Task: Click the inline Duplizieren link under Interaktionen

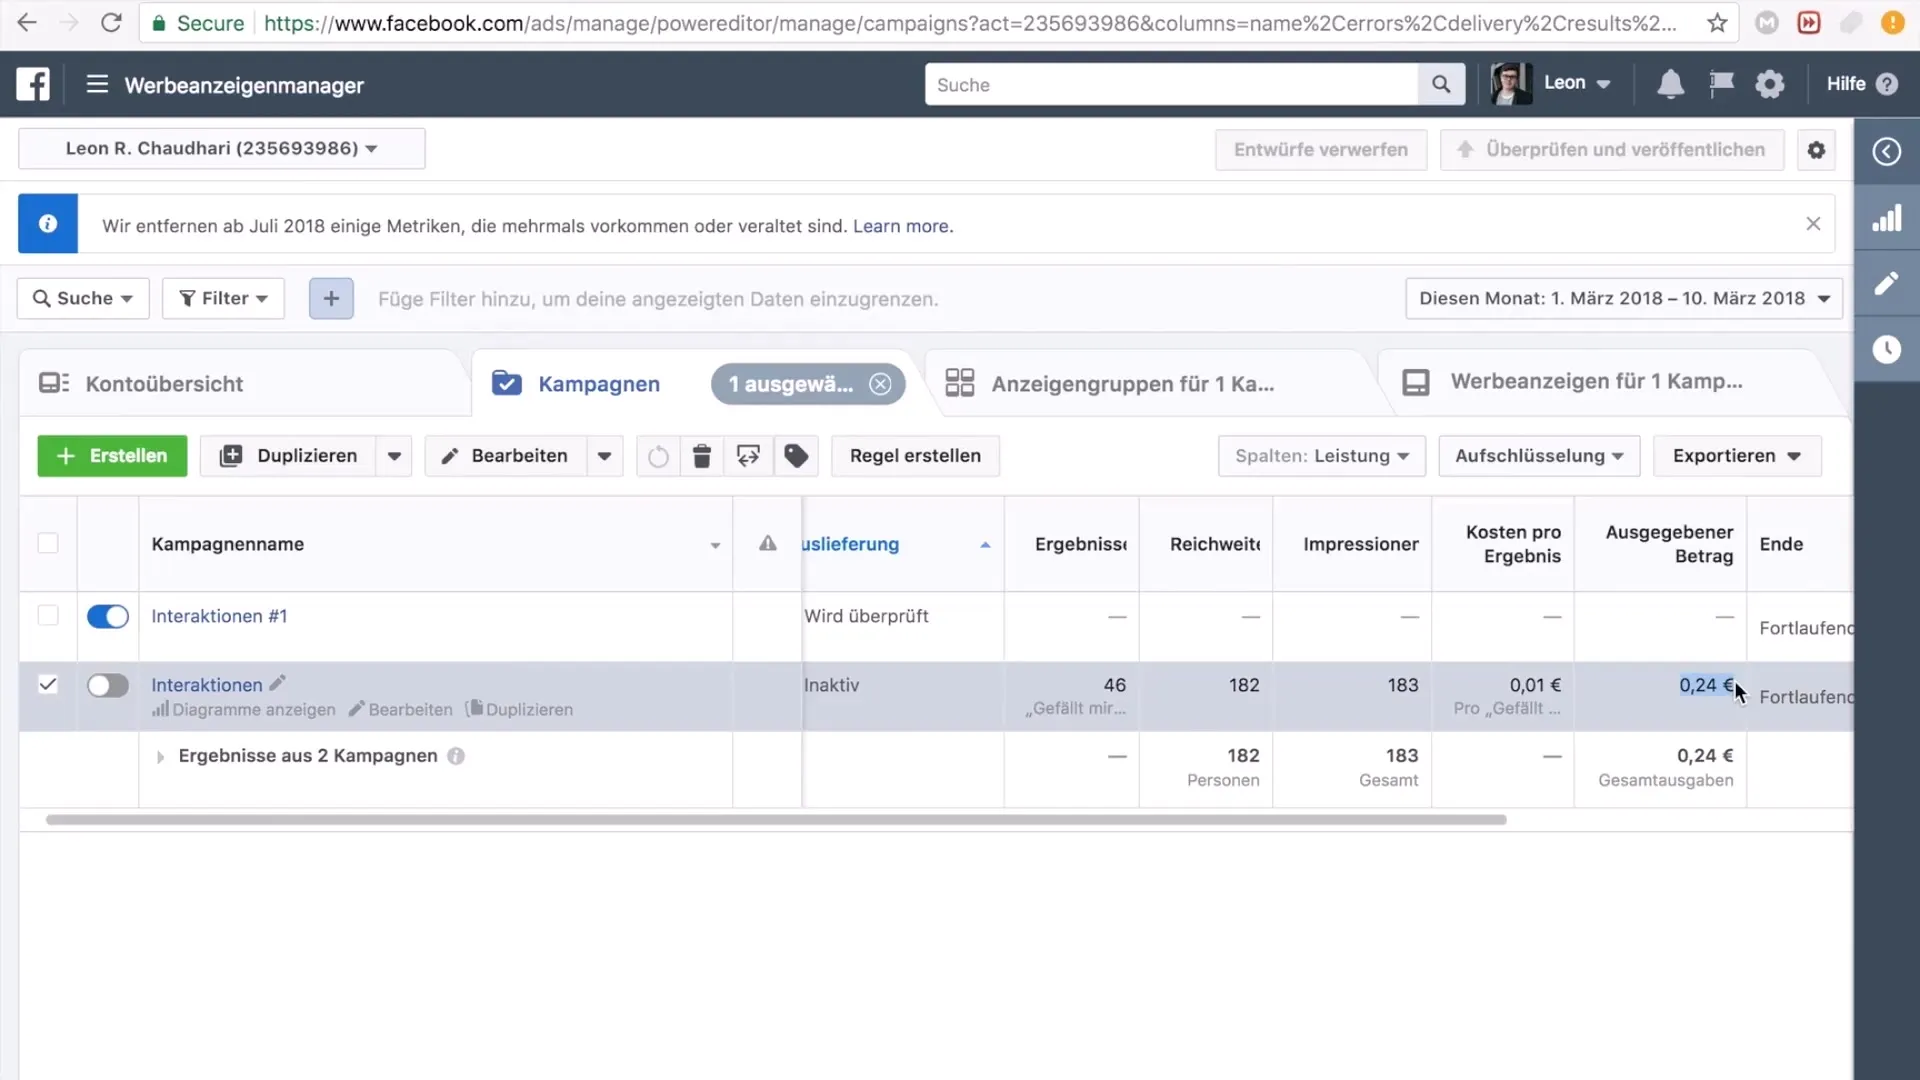Action: point(520,709)
